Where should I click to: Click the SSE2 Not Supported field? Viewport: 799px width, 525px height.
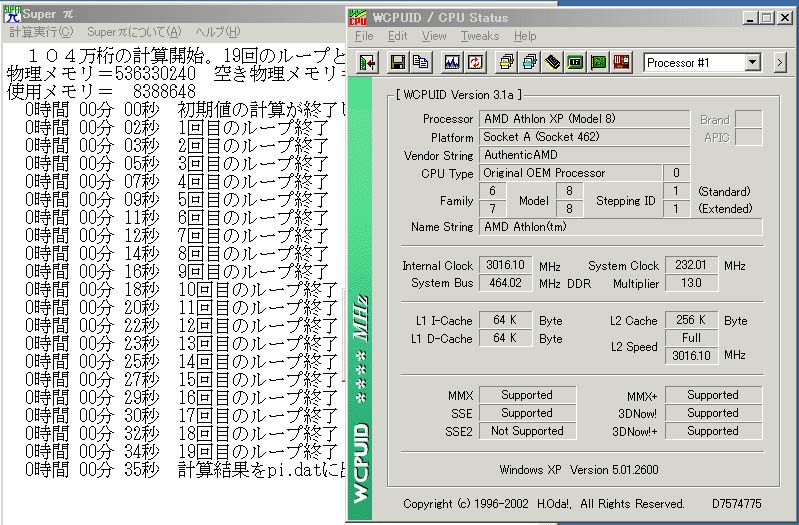[x=527, y=431]
